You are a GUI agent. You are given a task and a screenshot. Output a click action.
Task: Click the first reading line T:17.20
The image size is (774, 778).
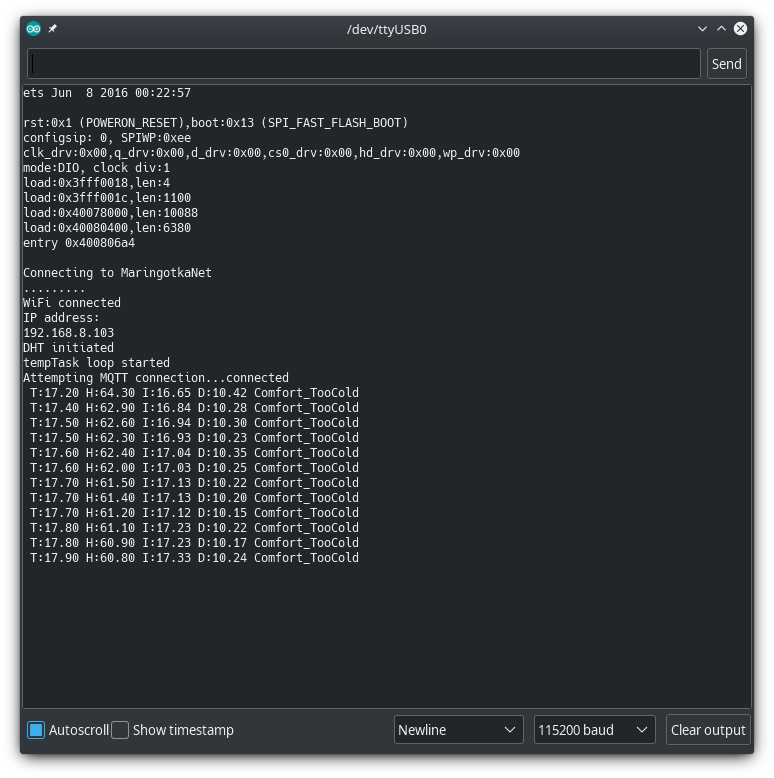point(193,393)
